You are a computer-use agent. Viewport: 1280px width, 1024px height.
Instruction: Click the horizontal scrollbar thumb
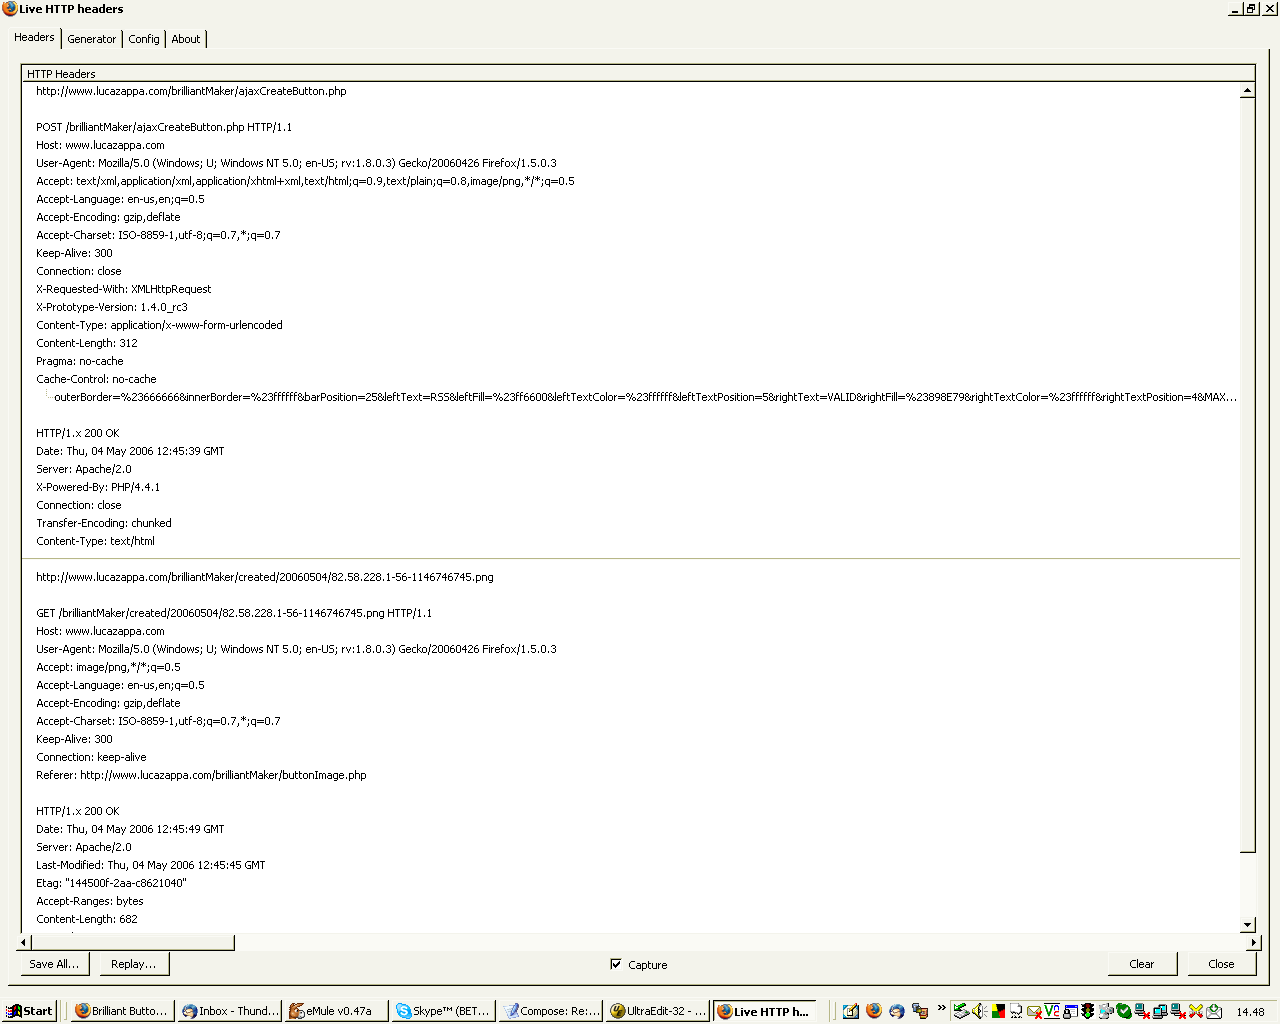(x=133, y=942)
